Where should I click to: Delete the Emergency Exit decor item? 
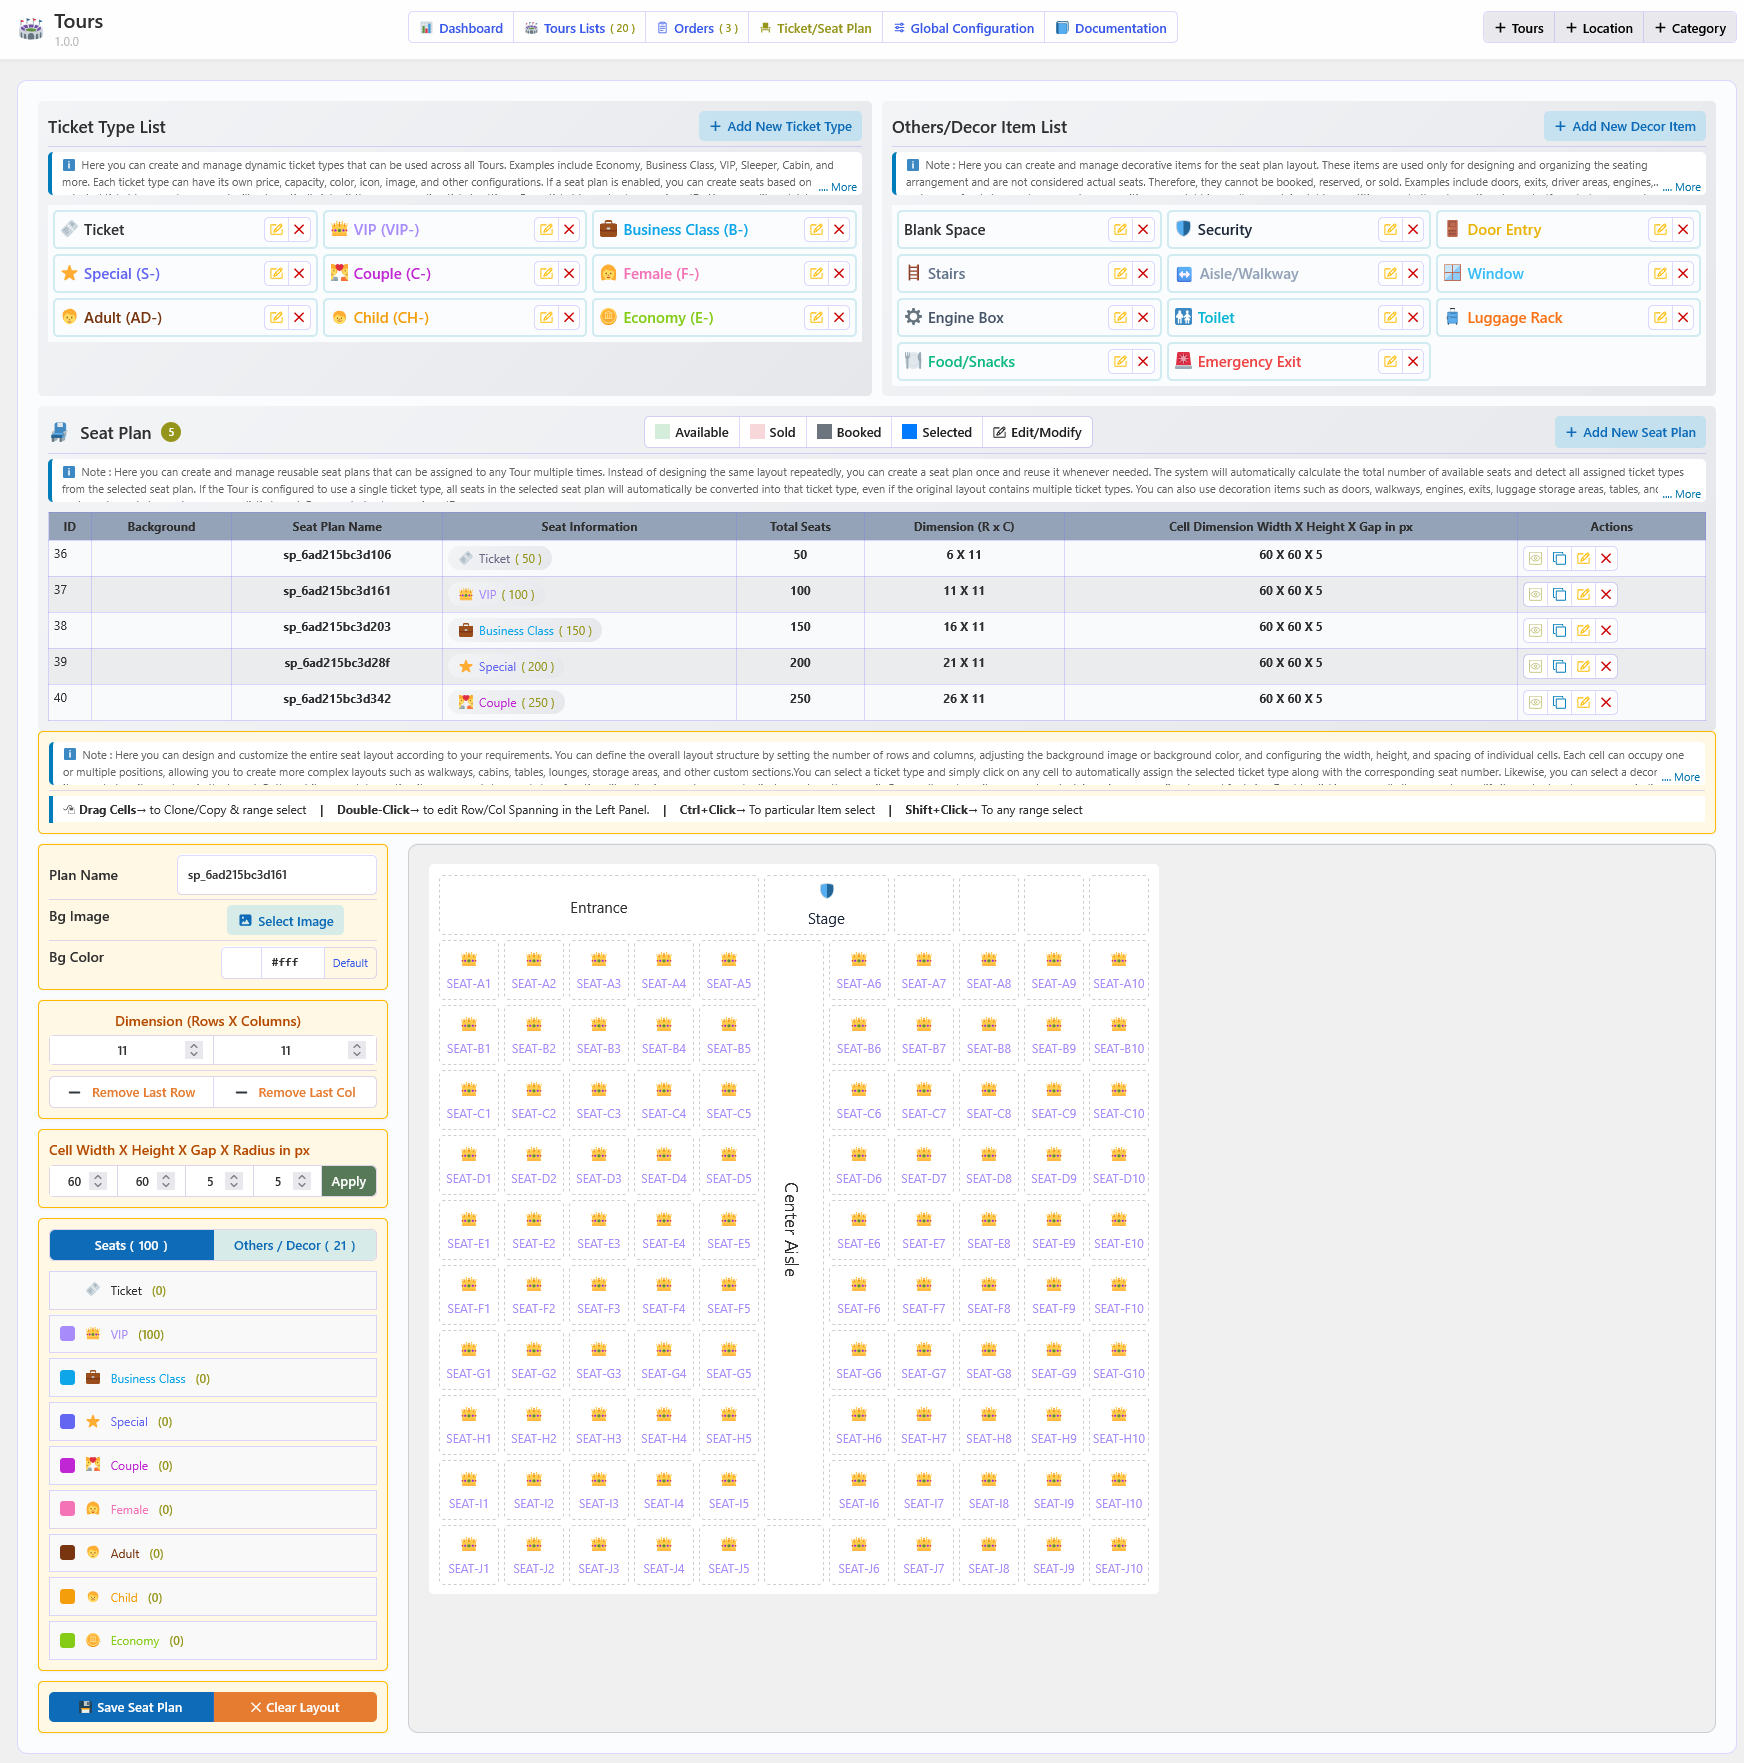pos(1413,362)
